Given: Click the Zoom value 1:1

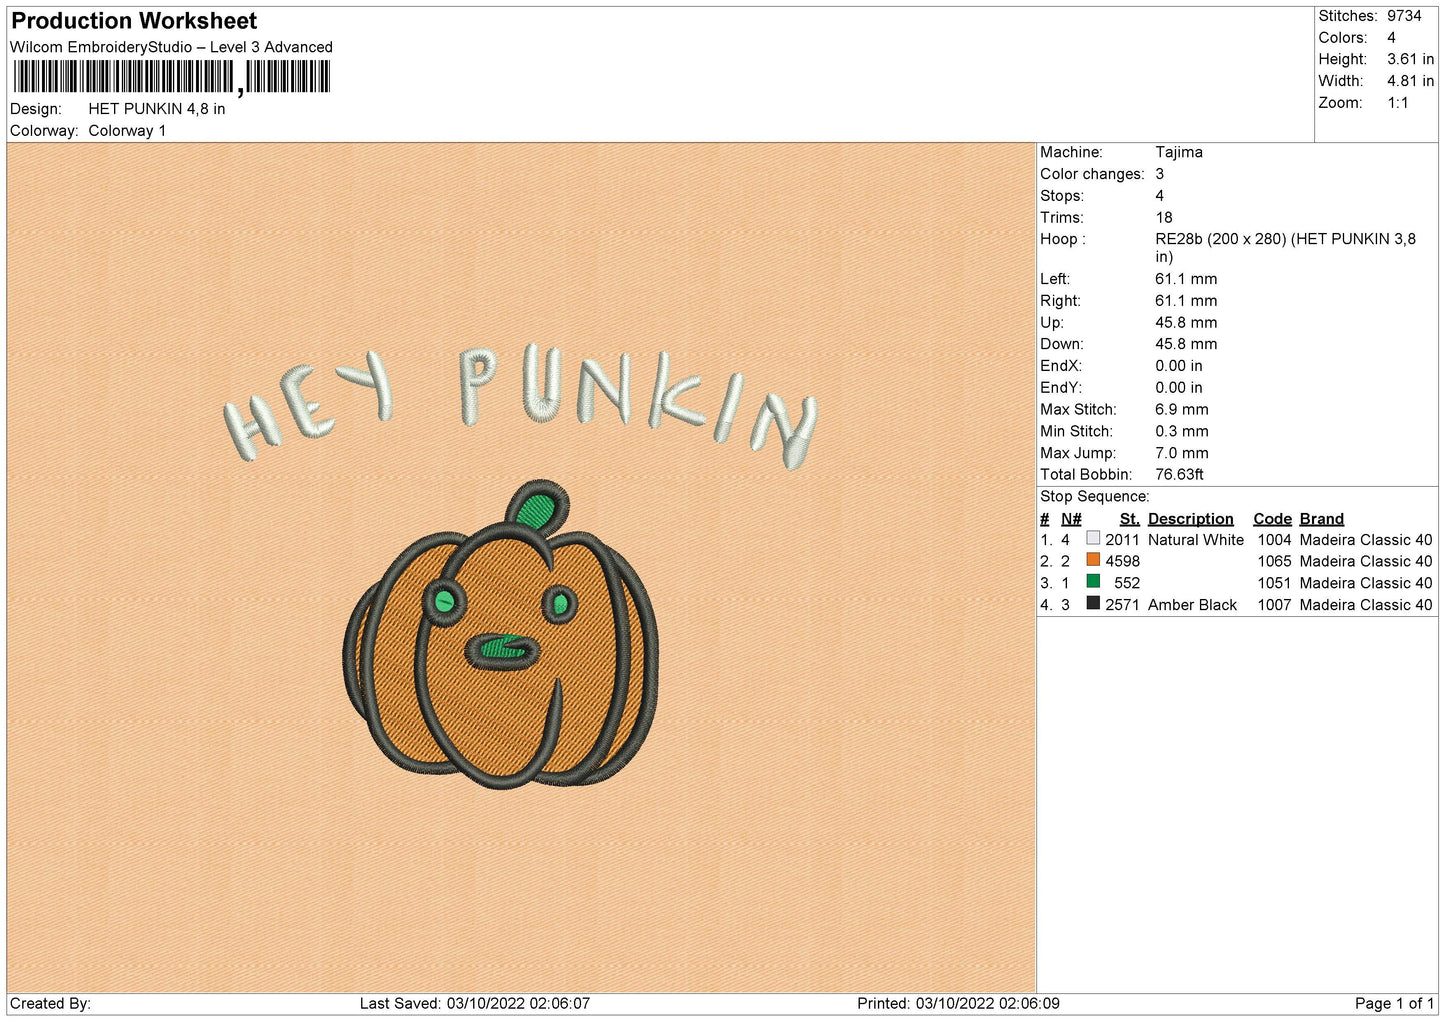Looking at the screenshot, I should tap(1397, 103).
